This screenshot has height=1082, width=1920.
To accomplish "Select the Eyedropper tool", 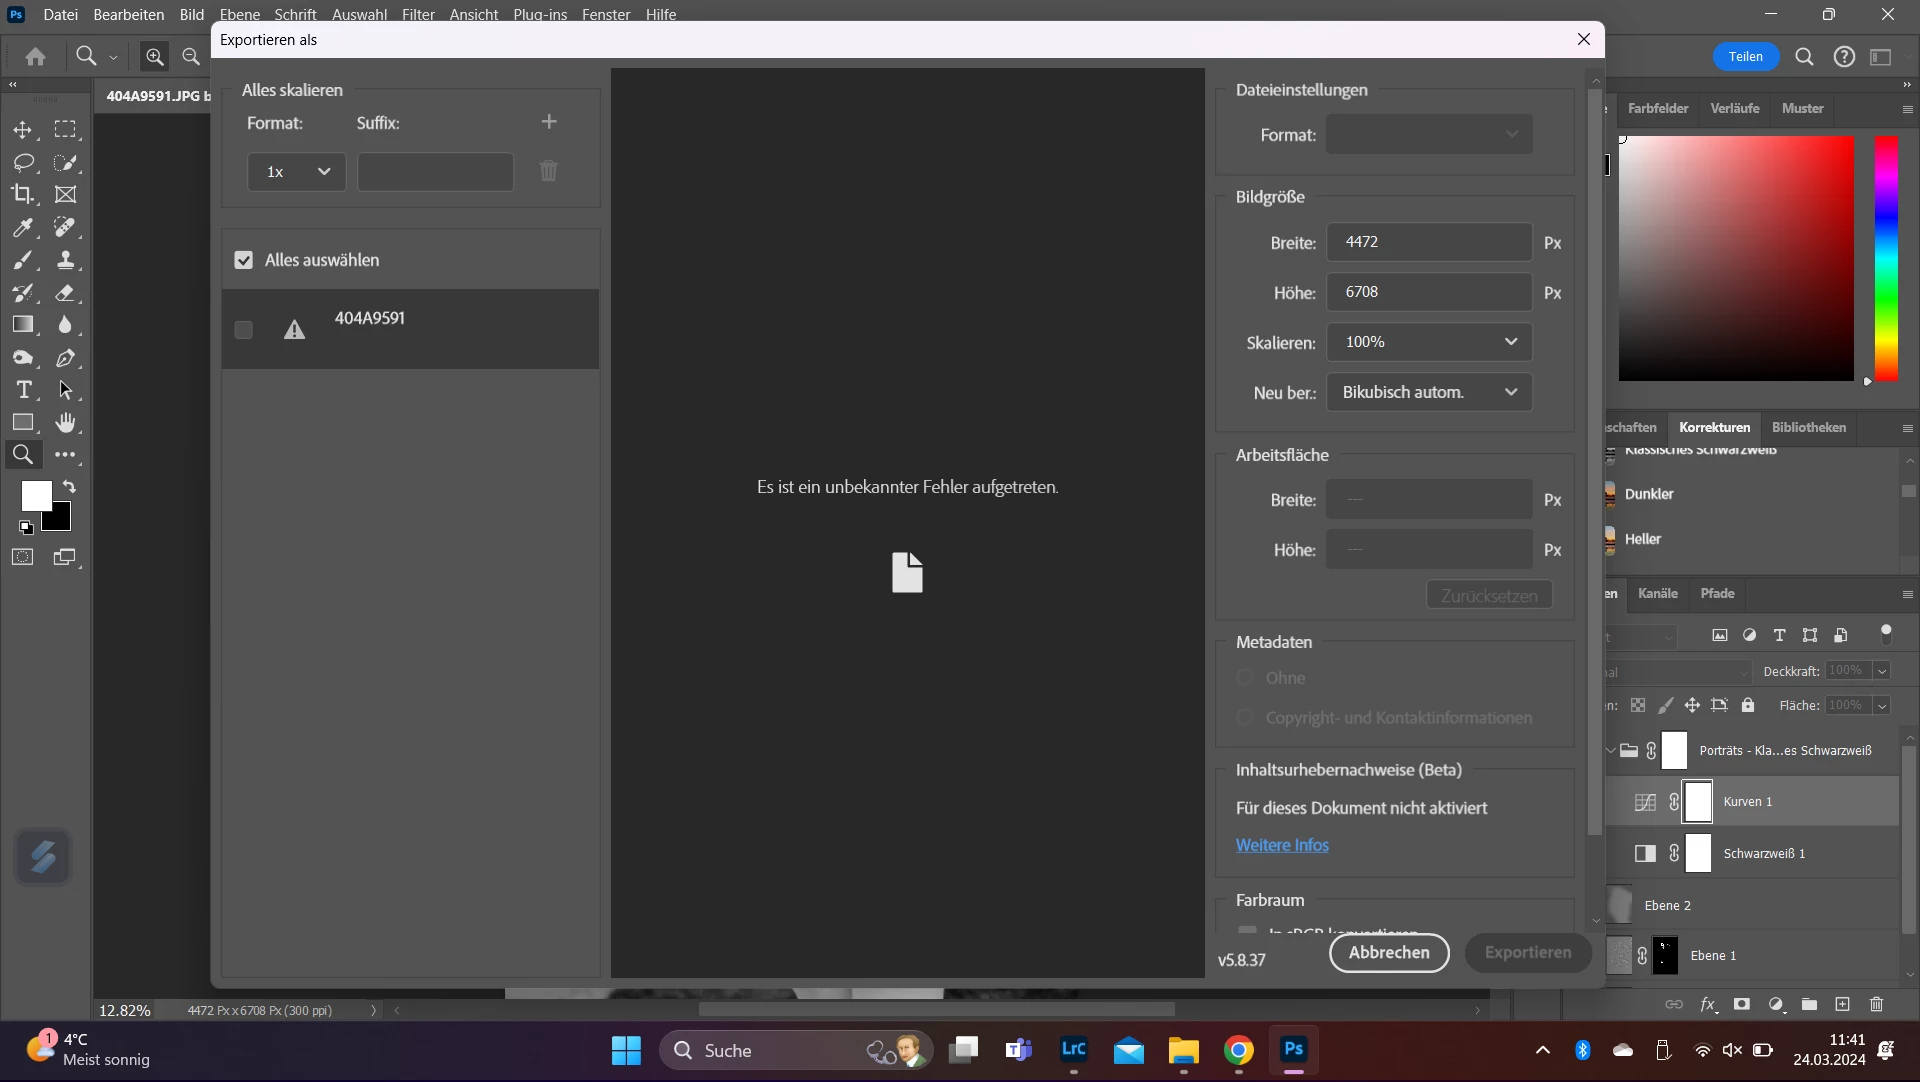I will pos(22,228).
